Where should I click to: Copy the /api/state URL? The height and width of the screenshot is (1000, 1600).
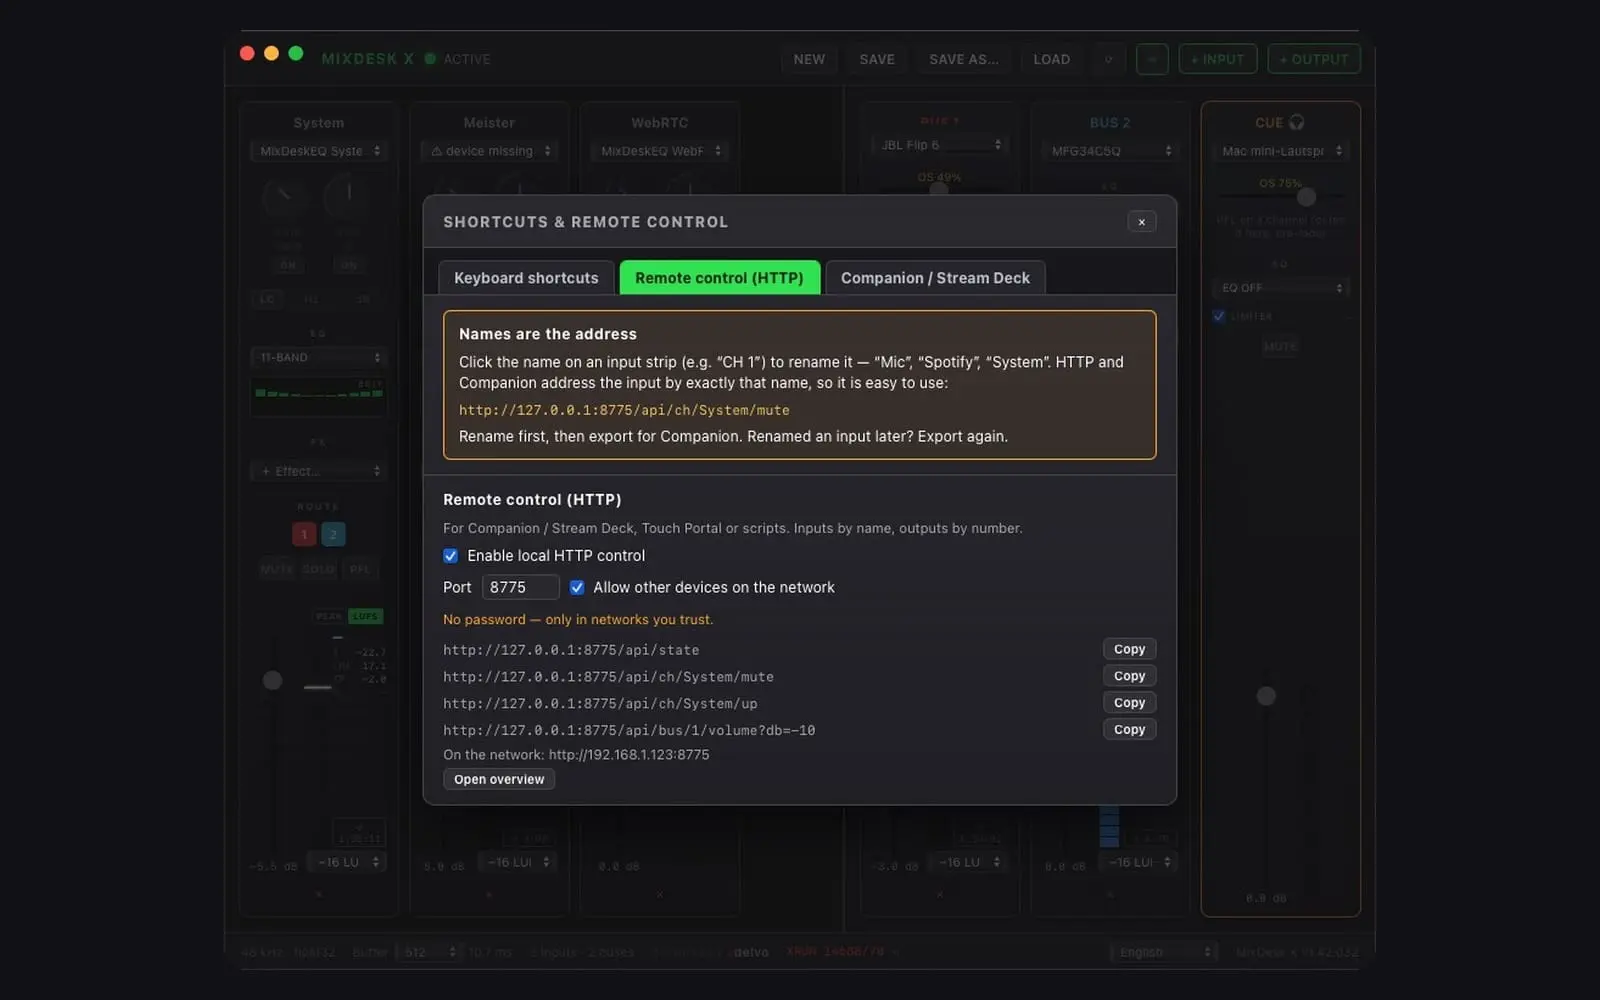pos(1129,649)
